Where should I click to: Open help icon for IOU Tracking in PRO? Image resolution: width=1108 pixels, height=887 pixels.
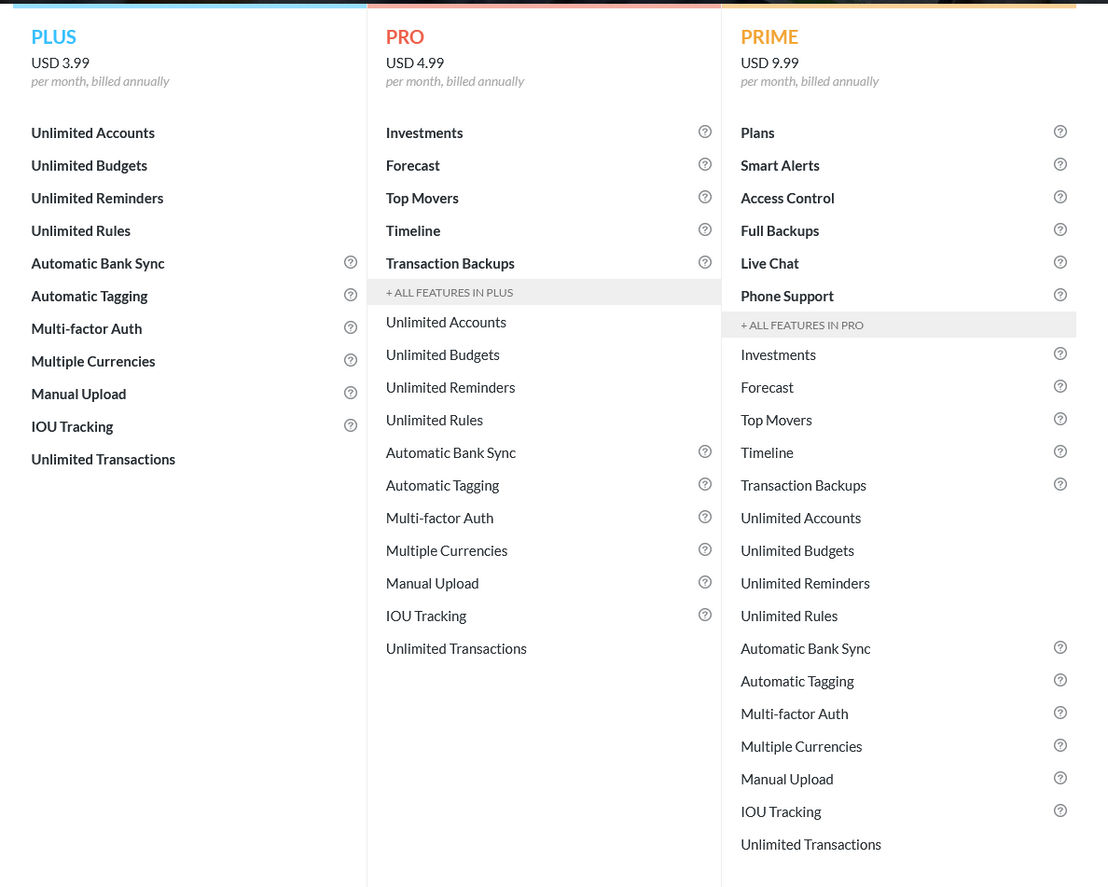coord(705,615)
